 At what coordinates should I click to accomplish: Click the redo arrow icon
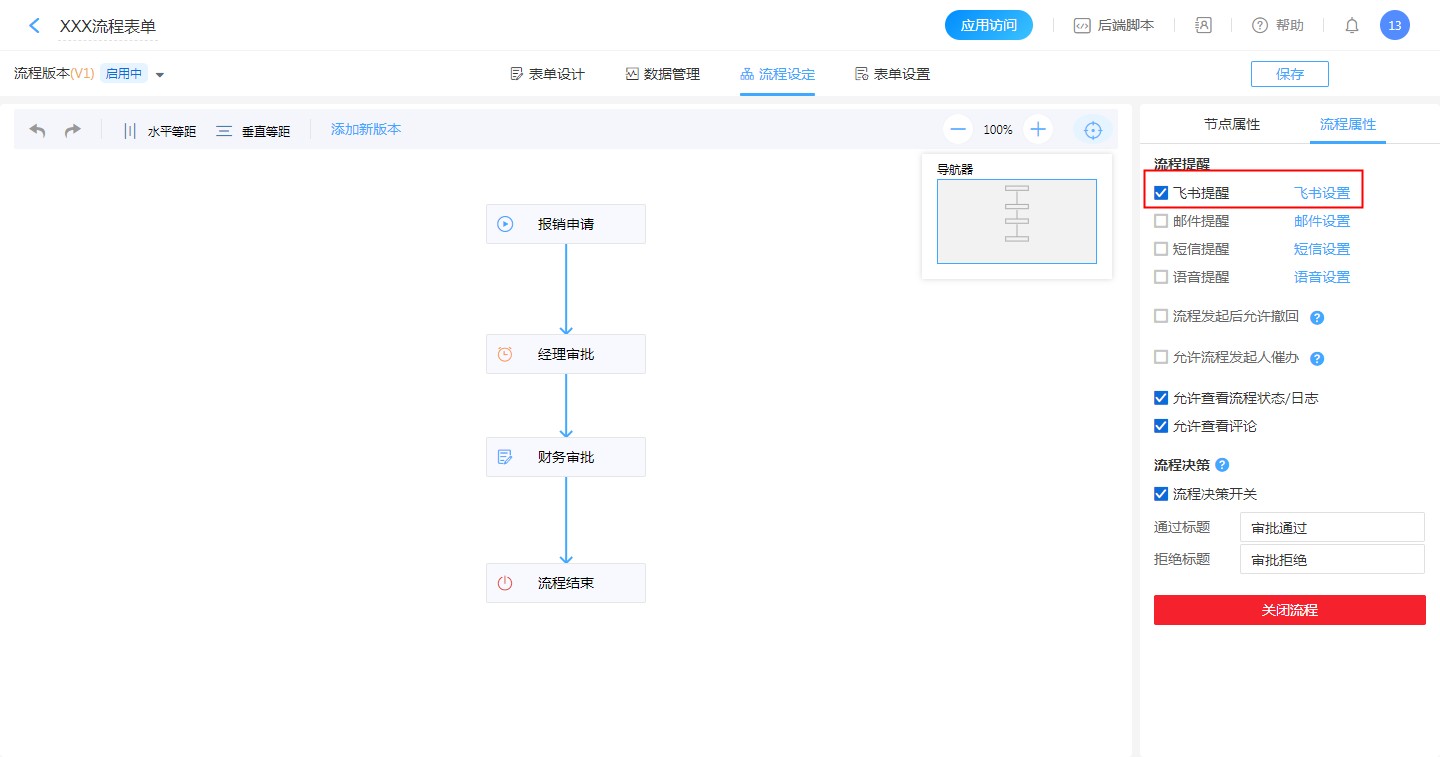[x=72, y=130]
